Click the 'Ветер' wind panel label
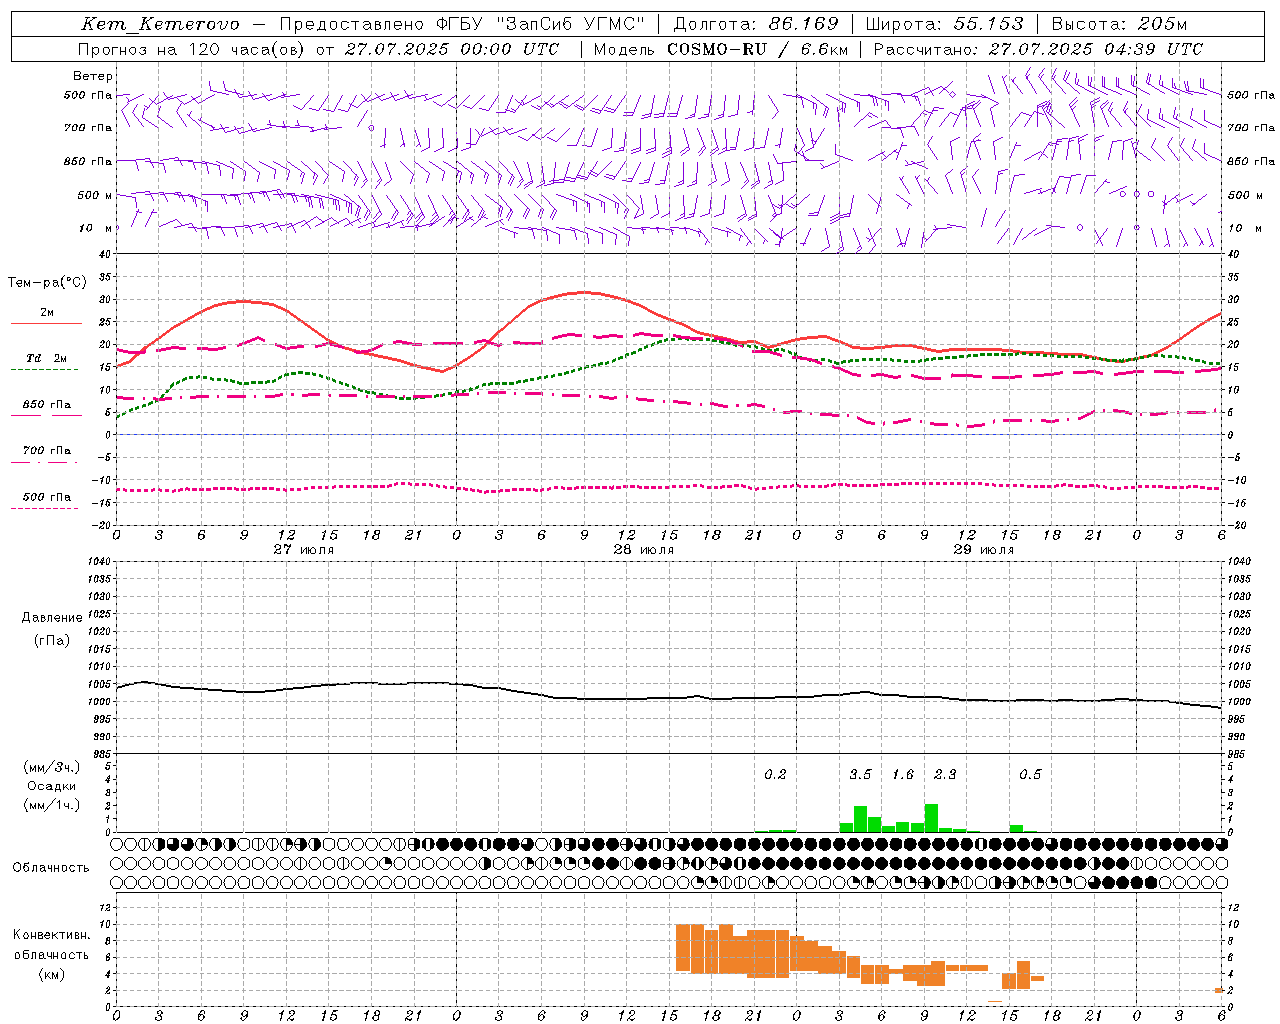This screenshot has height=1024, width=1280. 93,76
